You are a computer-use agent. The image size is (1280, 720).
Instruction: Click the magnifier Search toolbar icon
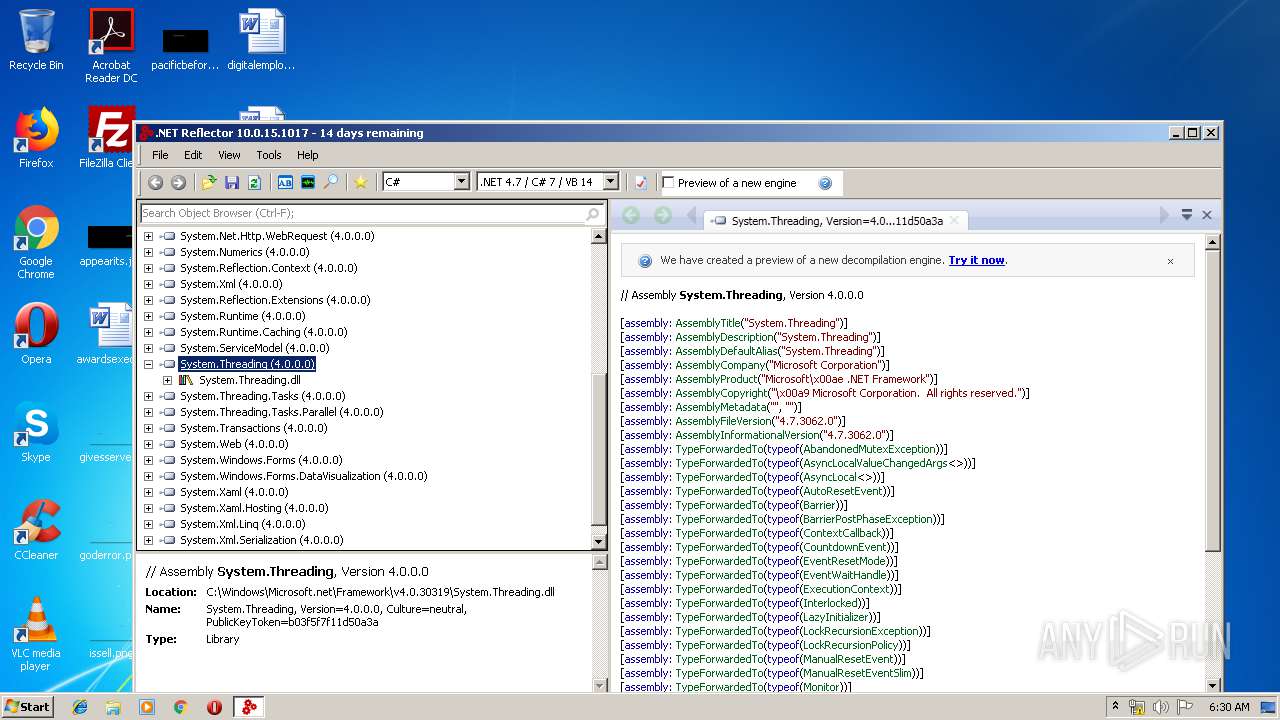[x=331, y=182]
